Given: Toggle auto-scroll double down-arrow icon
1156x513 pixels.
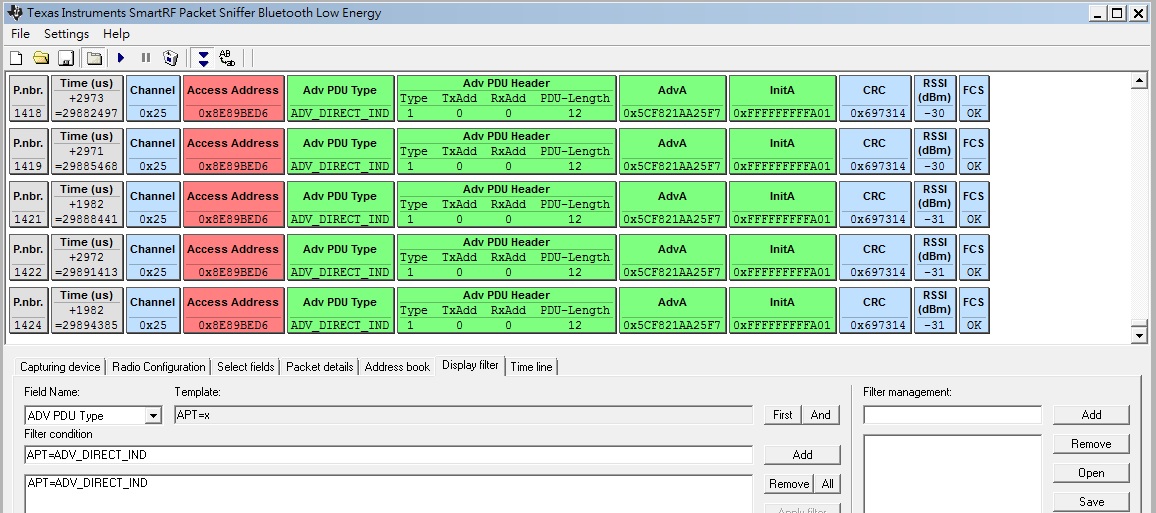Looking at the screenshot, I should click(x=203, y=57).
